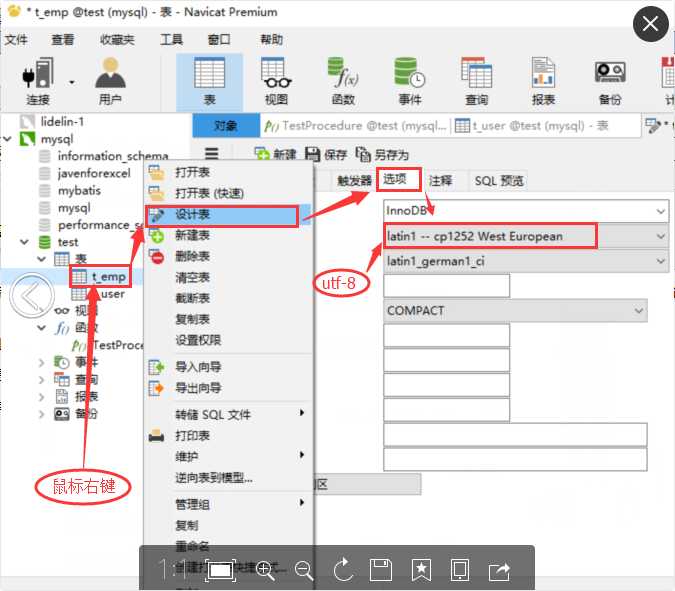The width and height of the screenshot is (675, 591).
Task: Click the fit-to-window icon in viewer bar
Action: (x=221, y=570)
